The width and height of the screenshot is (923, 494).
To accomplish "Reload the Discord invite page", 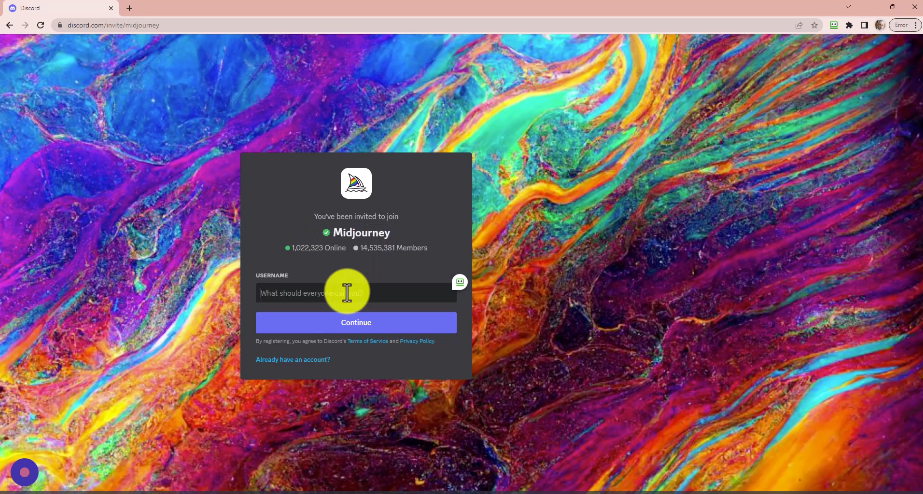I will pyautogui.click(x=40, y=25).
